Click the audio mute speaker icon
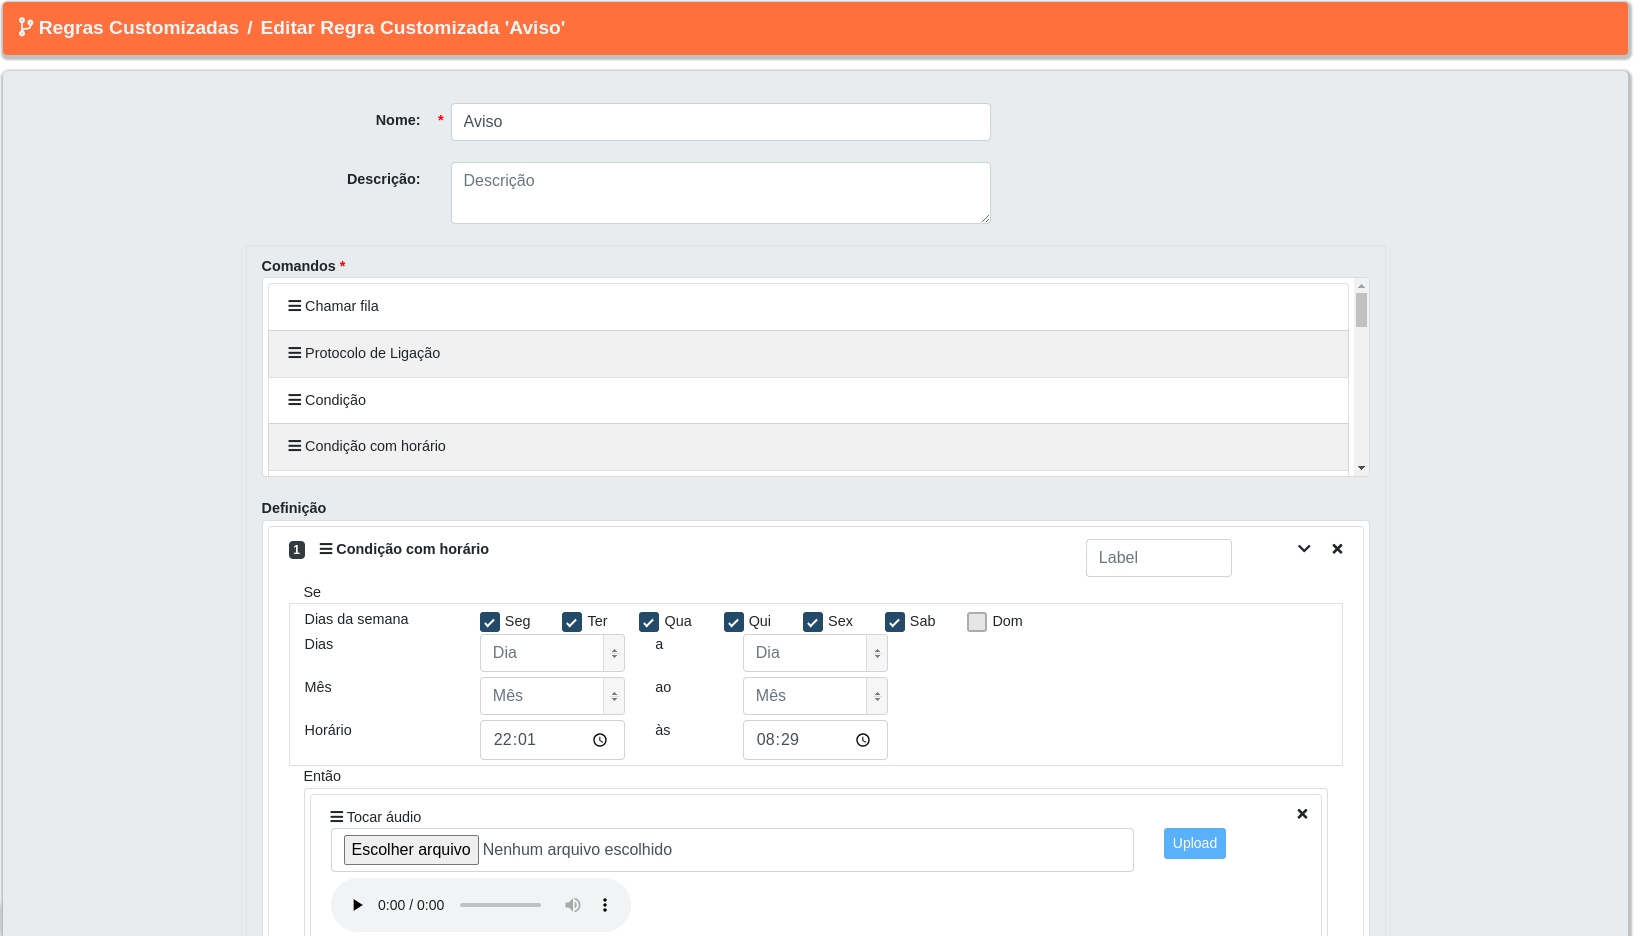 (573, 905)
